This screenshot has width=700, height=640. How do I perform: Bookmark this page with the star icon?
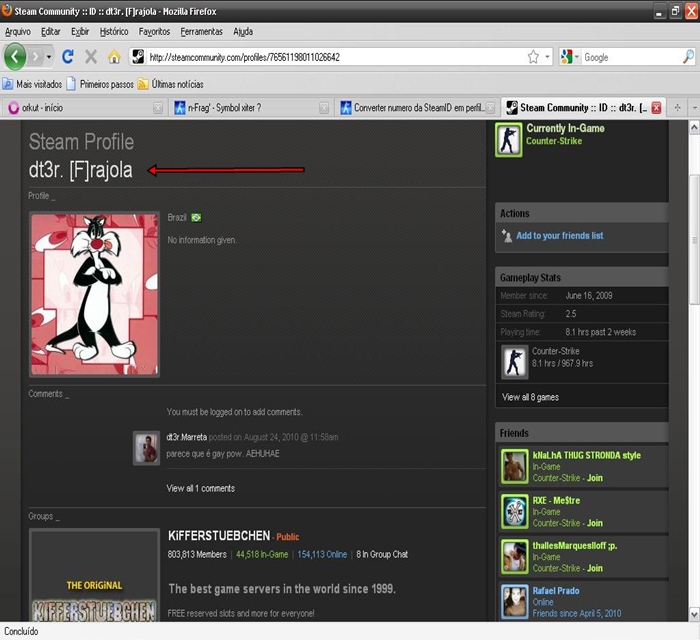click(x=533, y=57)
